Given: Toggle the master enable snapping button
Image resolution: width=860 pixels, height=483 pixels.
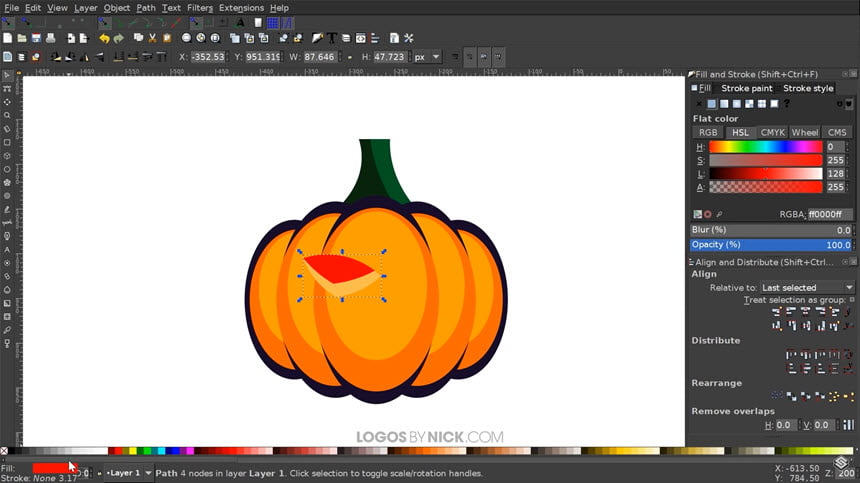Looking at the screenshot, I should [8, 23].
